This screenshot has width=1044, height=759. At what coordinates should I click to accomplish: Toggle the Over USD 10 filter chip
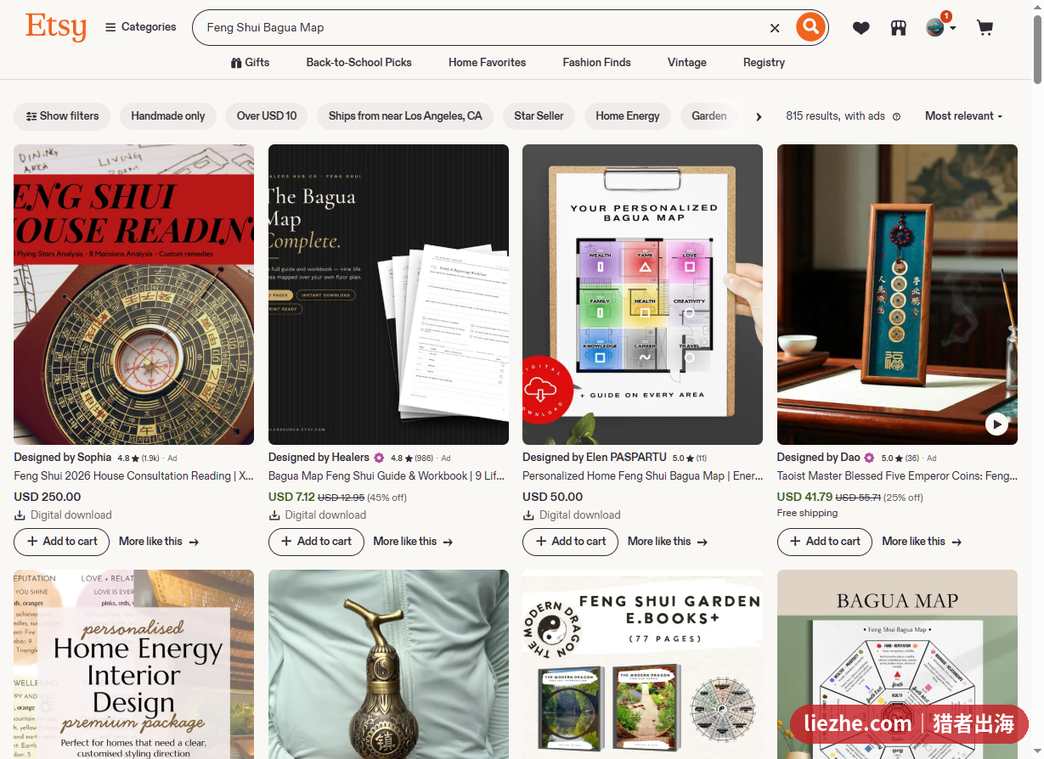point(266,116)
